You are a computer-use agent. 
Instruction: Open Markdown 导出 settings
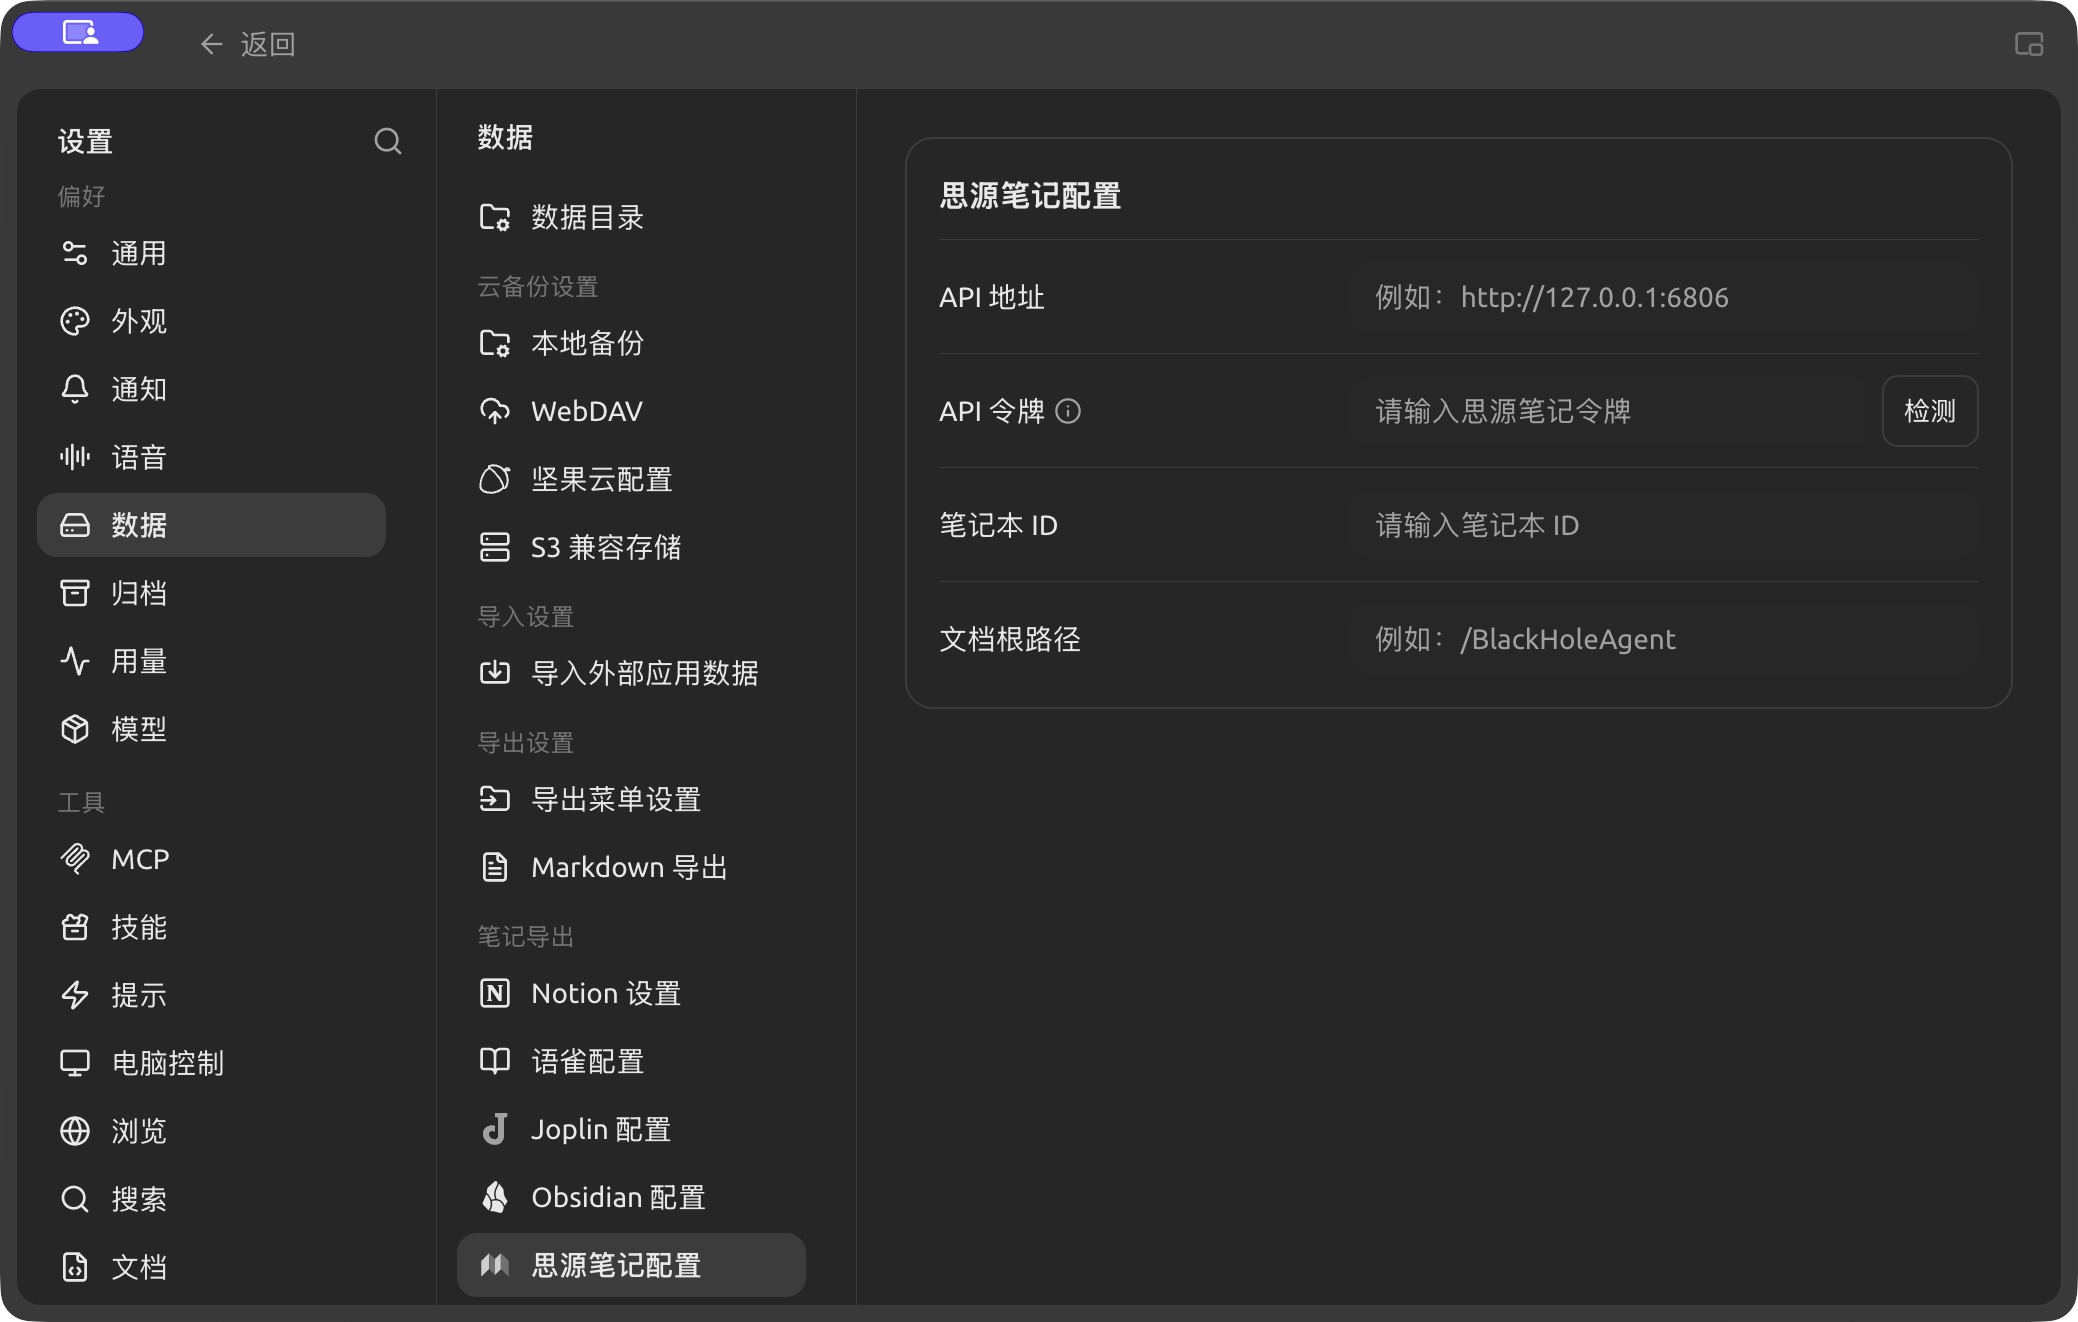tap(631, 867)
